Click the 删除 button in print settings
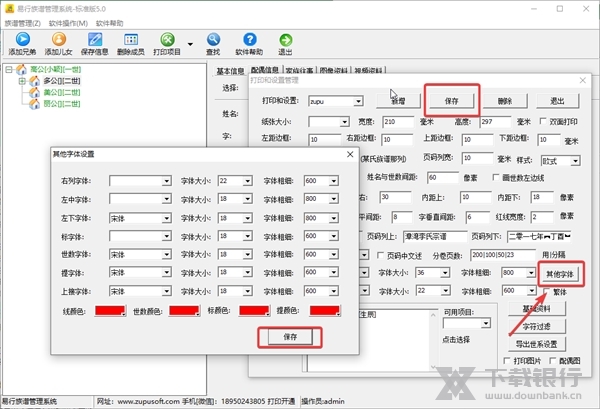Image resolution: width=600 pixels, height=409 pixels. [505, 101]
